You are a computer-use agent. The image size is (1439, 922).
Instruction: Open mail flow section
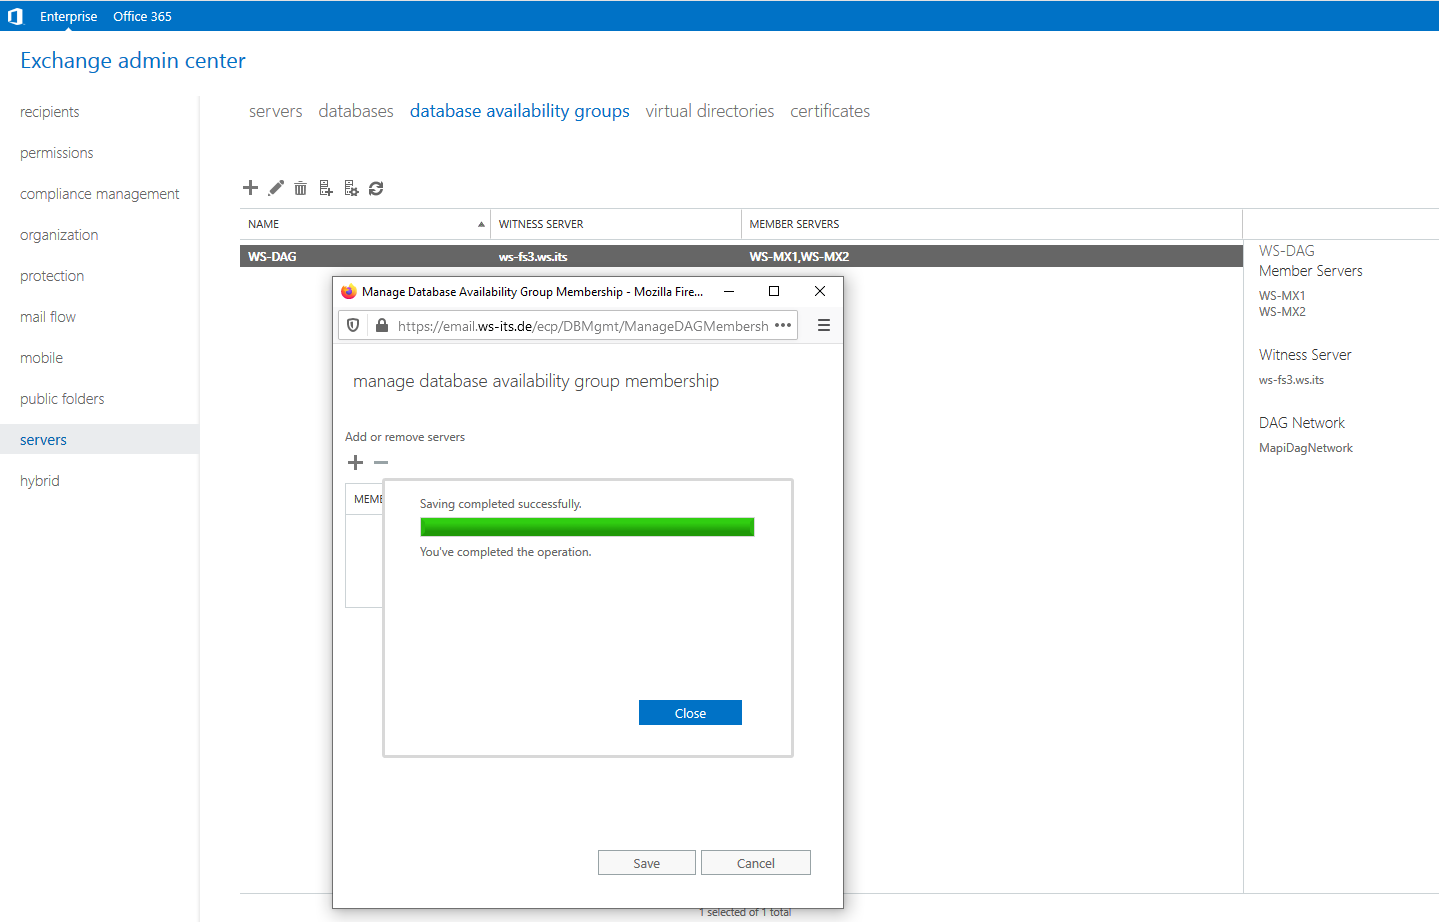(x=48, y=317)
